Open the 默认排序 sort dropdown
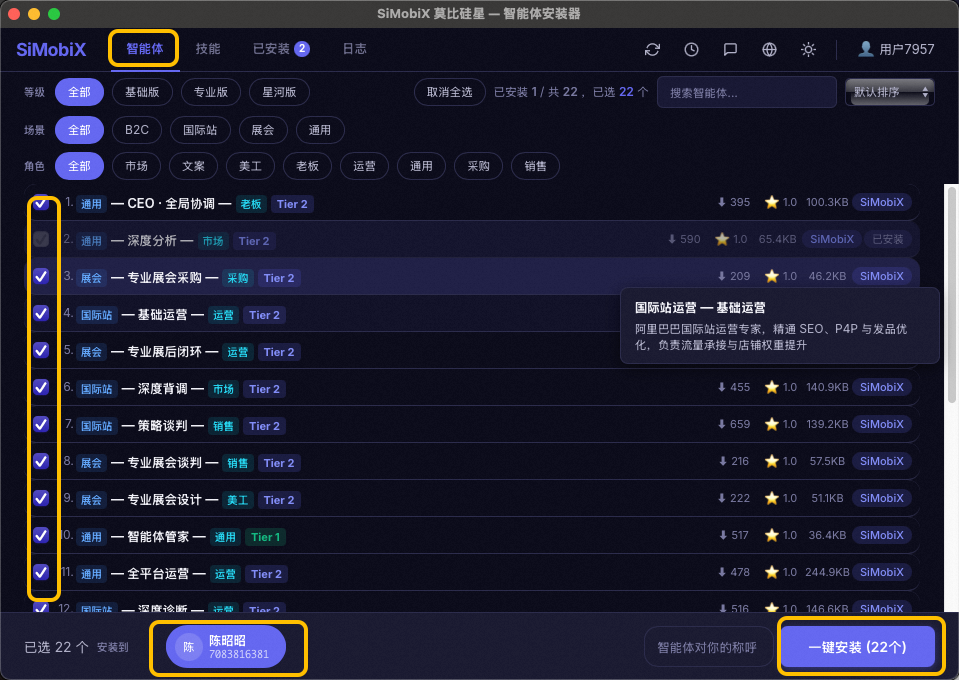Screen dimensions: 959x680 pos(890,92)
